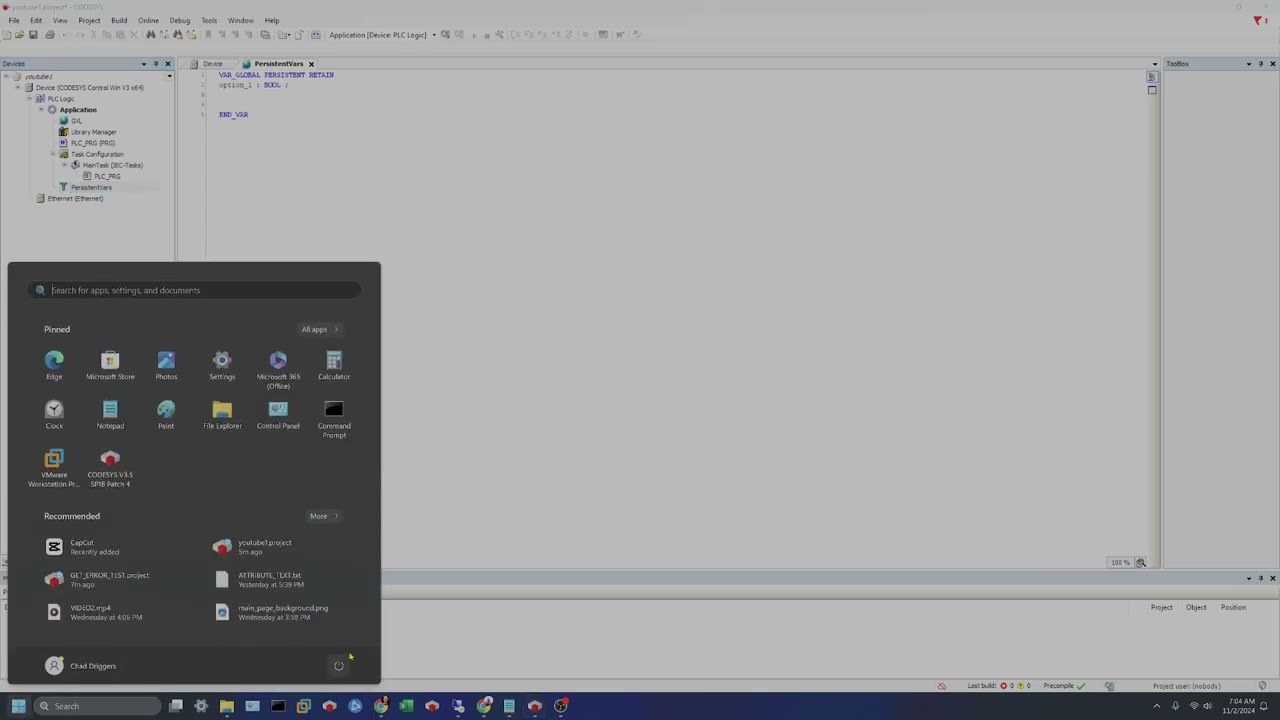Open VMware Workstation pinned app

click(x=54, y=467)
